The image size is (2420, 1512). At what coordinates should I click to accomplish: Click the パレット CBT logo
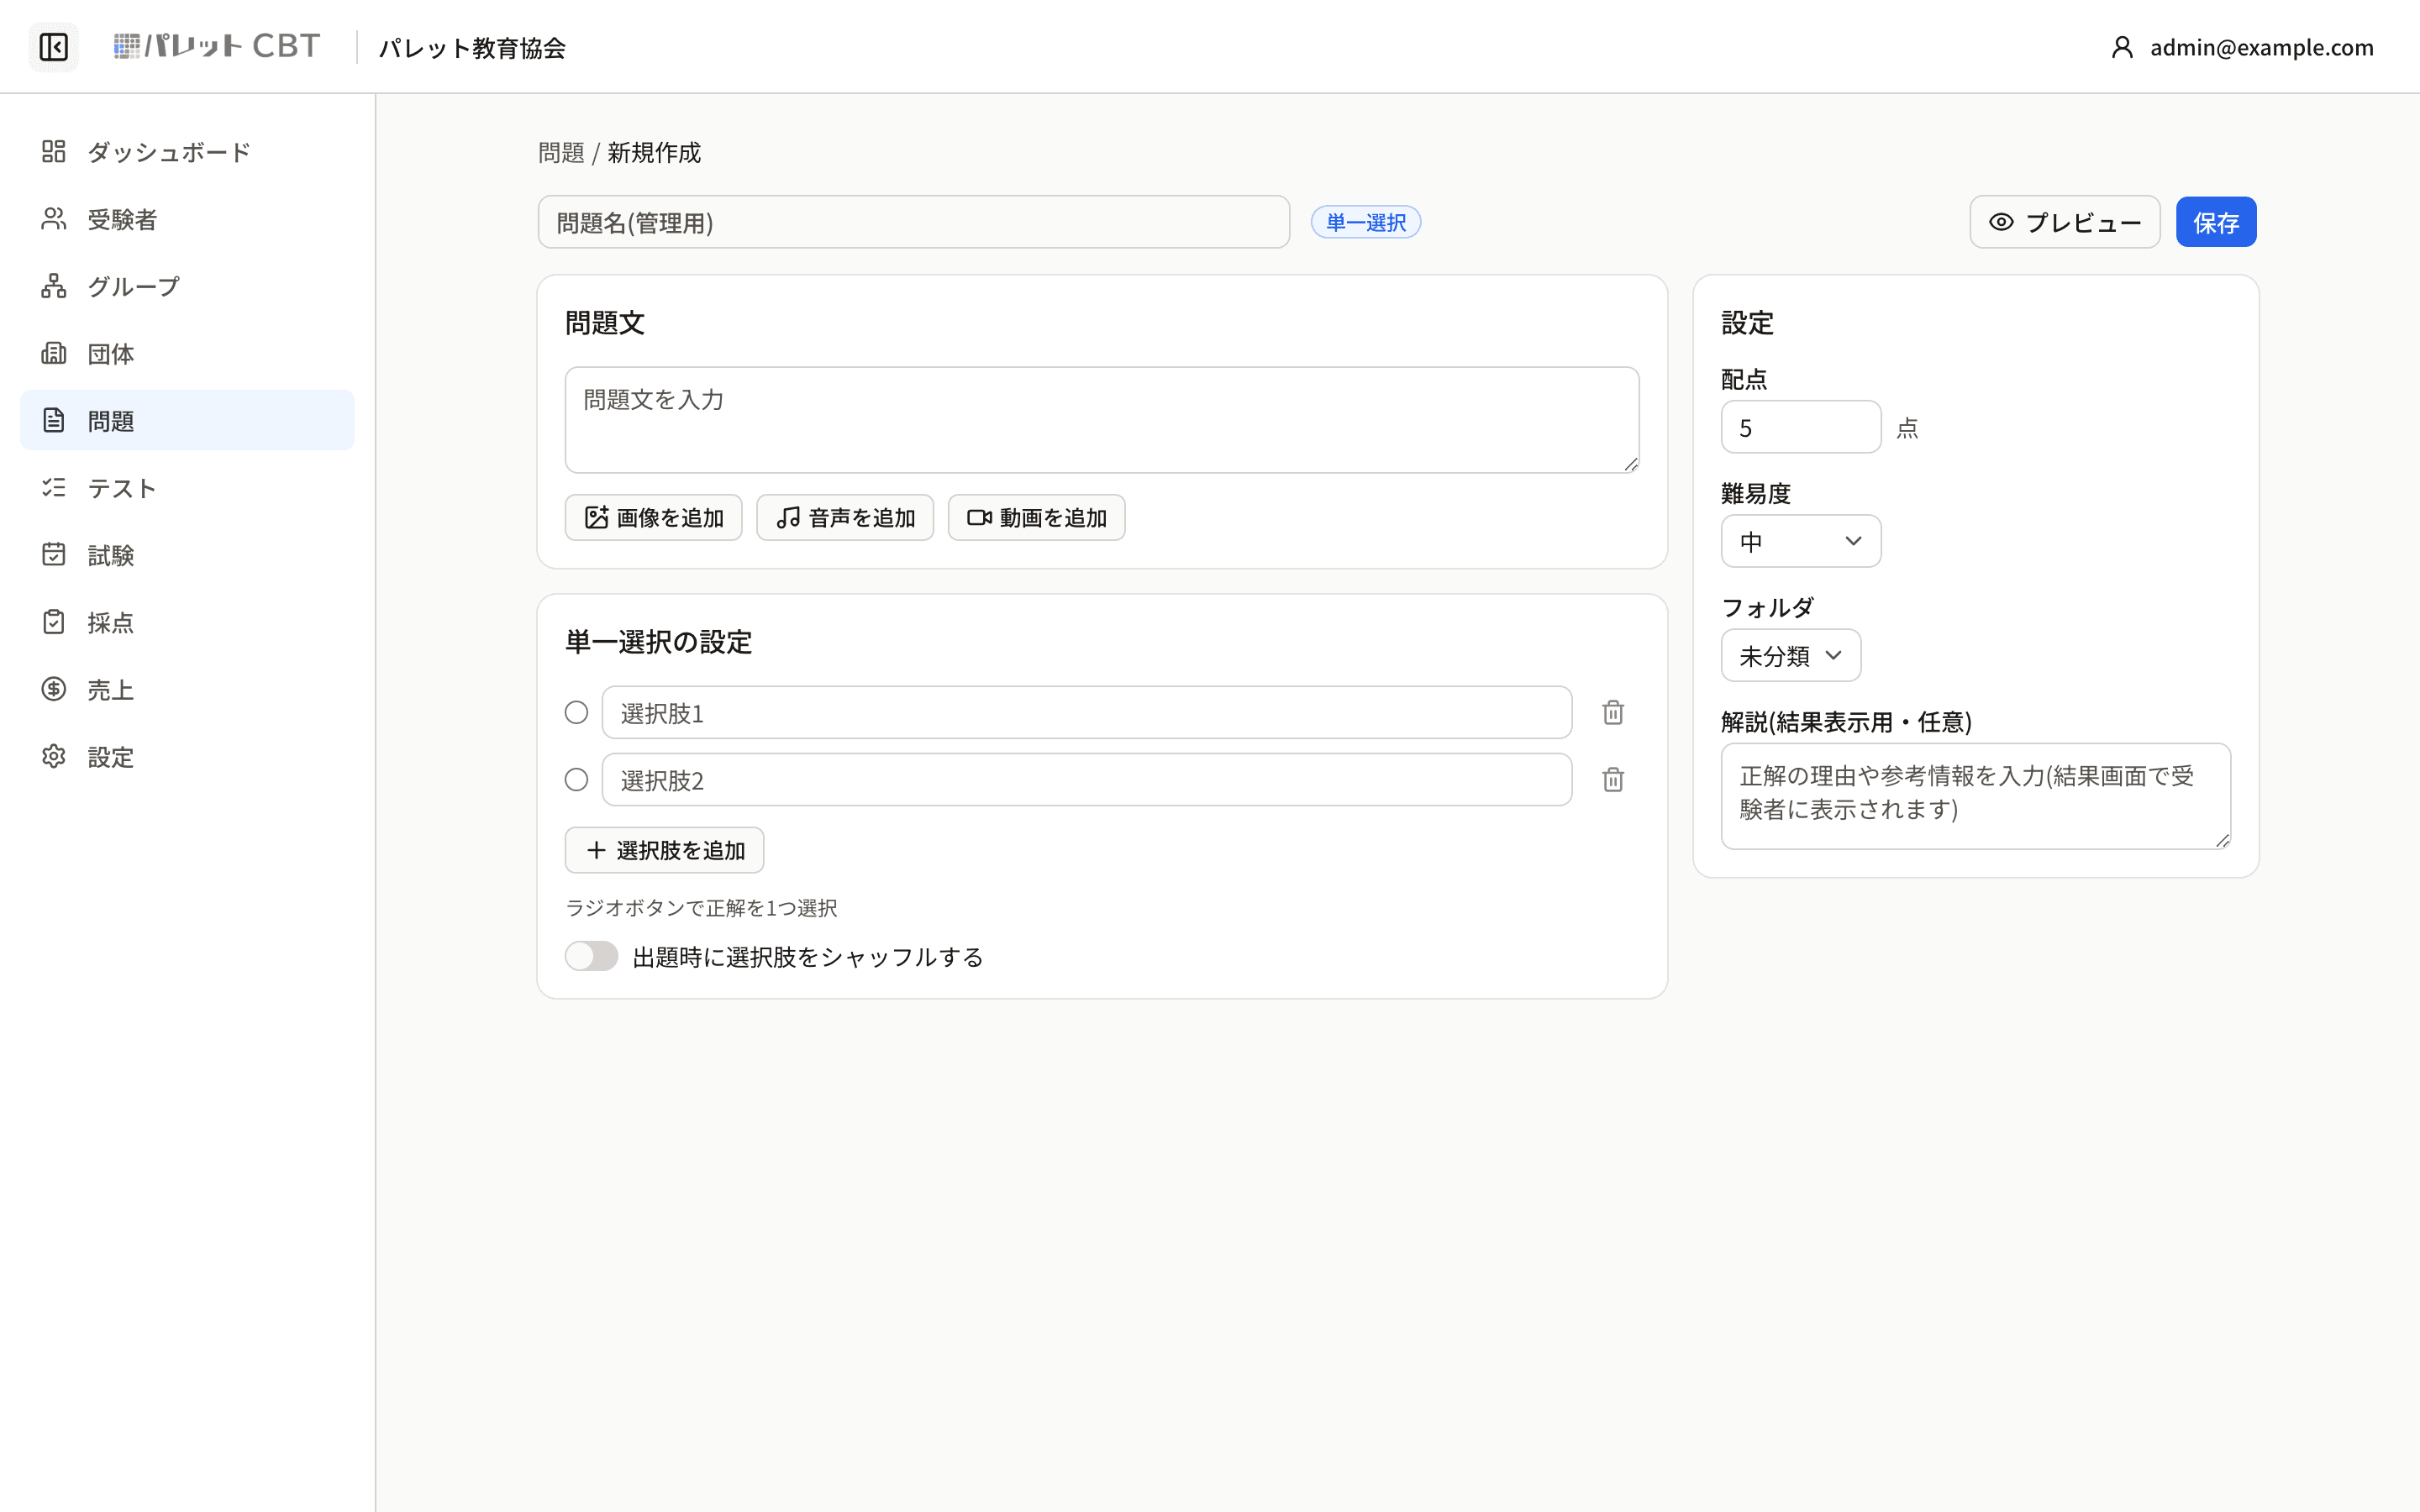pos(217,46)
